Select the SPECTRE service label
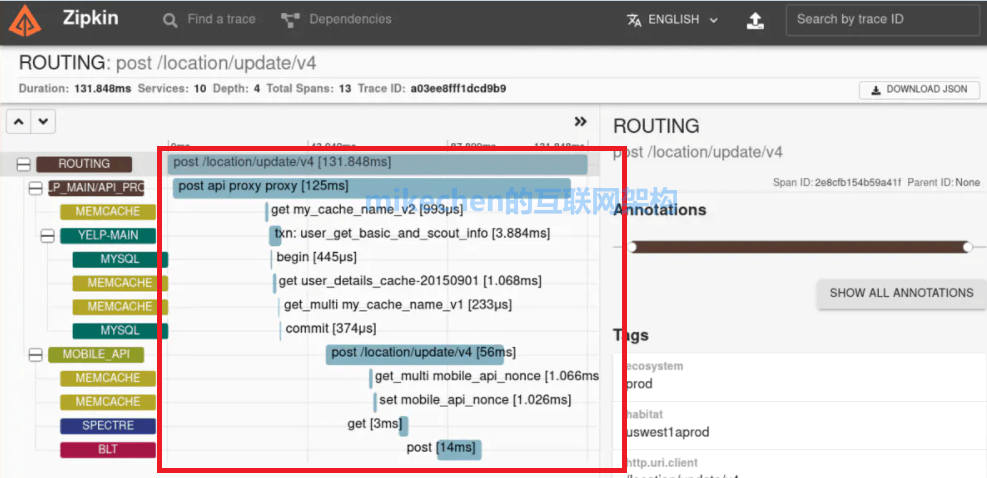The height and width of the screenshot is (478, 987). point(108,426)
